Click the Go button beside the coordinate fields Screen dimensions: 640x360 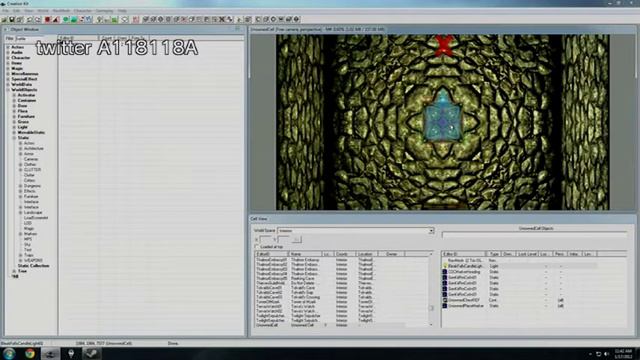click(x=297, y=240)
